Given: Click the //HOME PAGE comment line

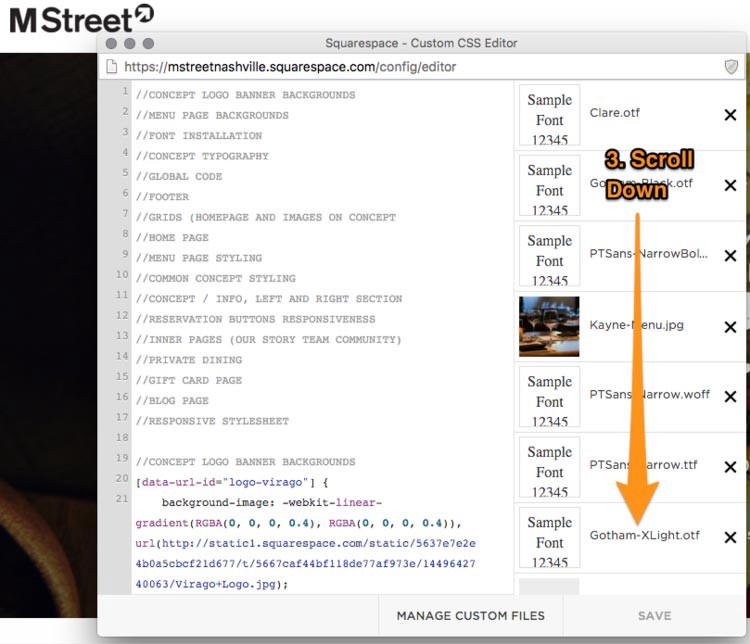Looking at the screenshot, I should click(172, 237).
